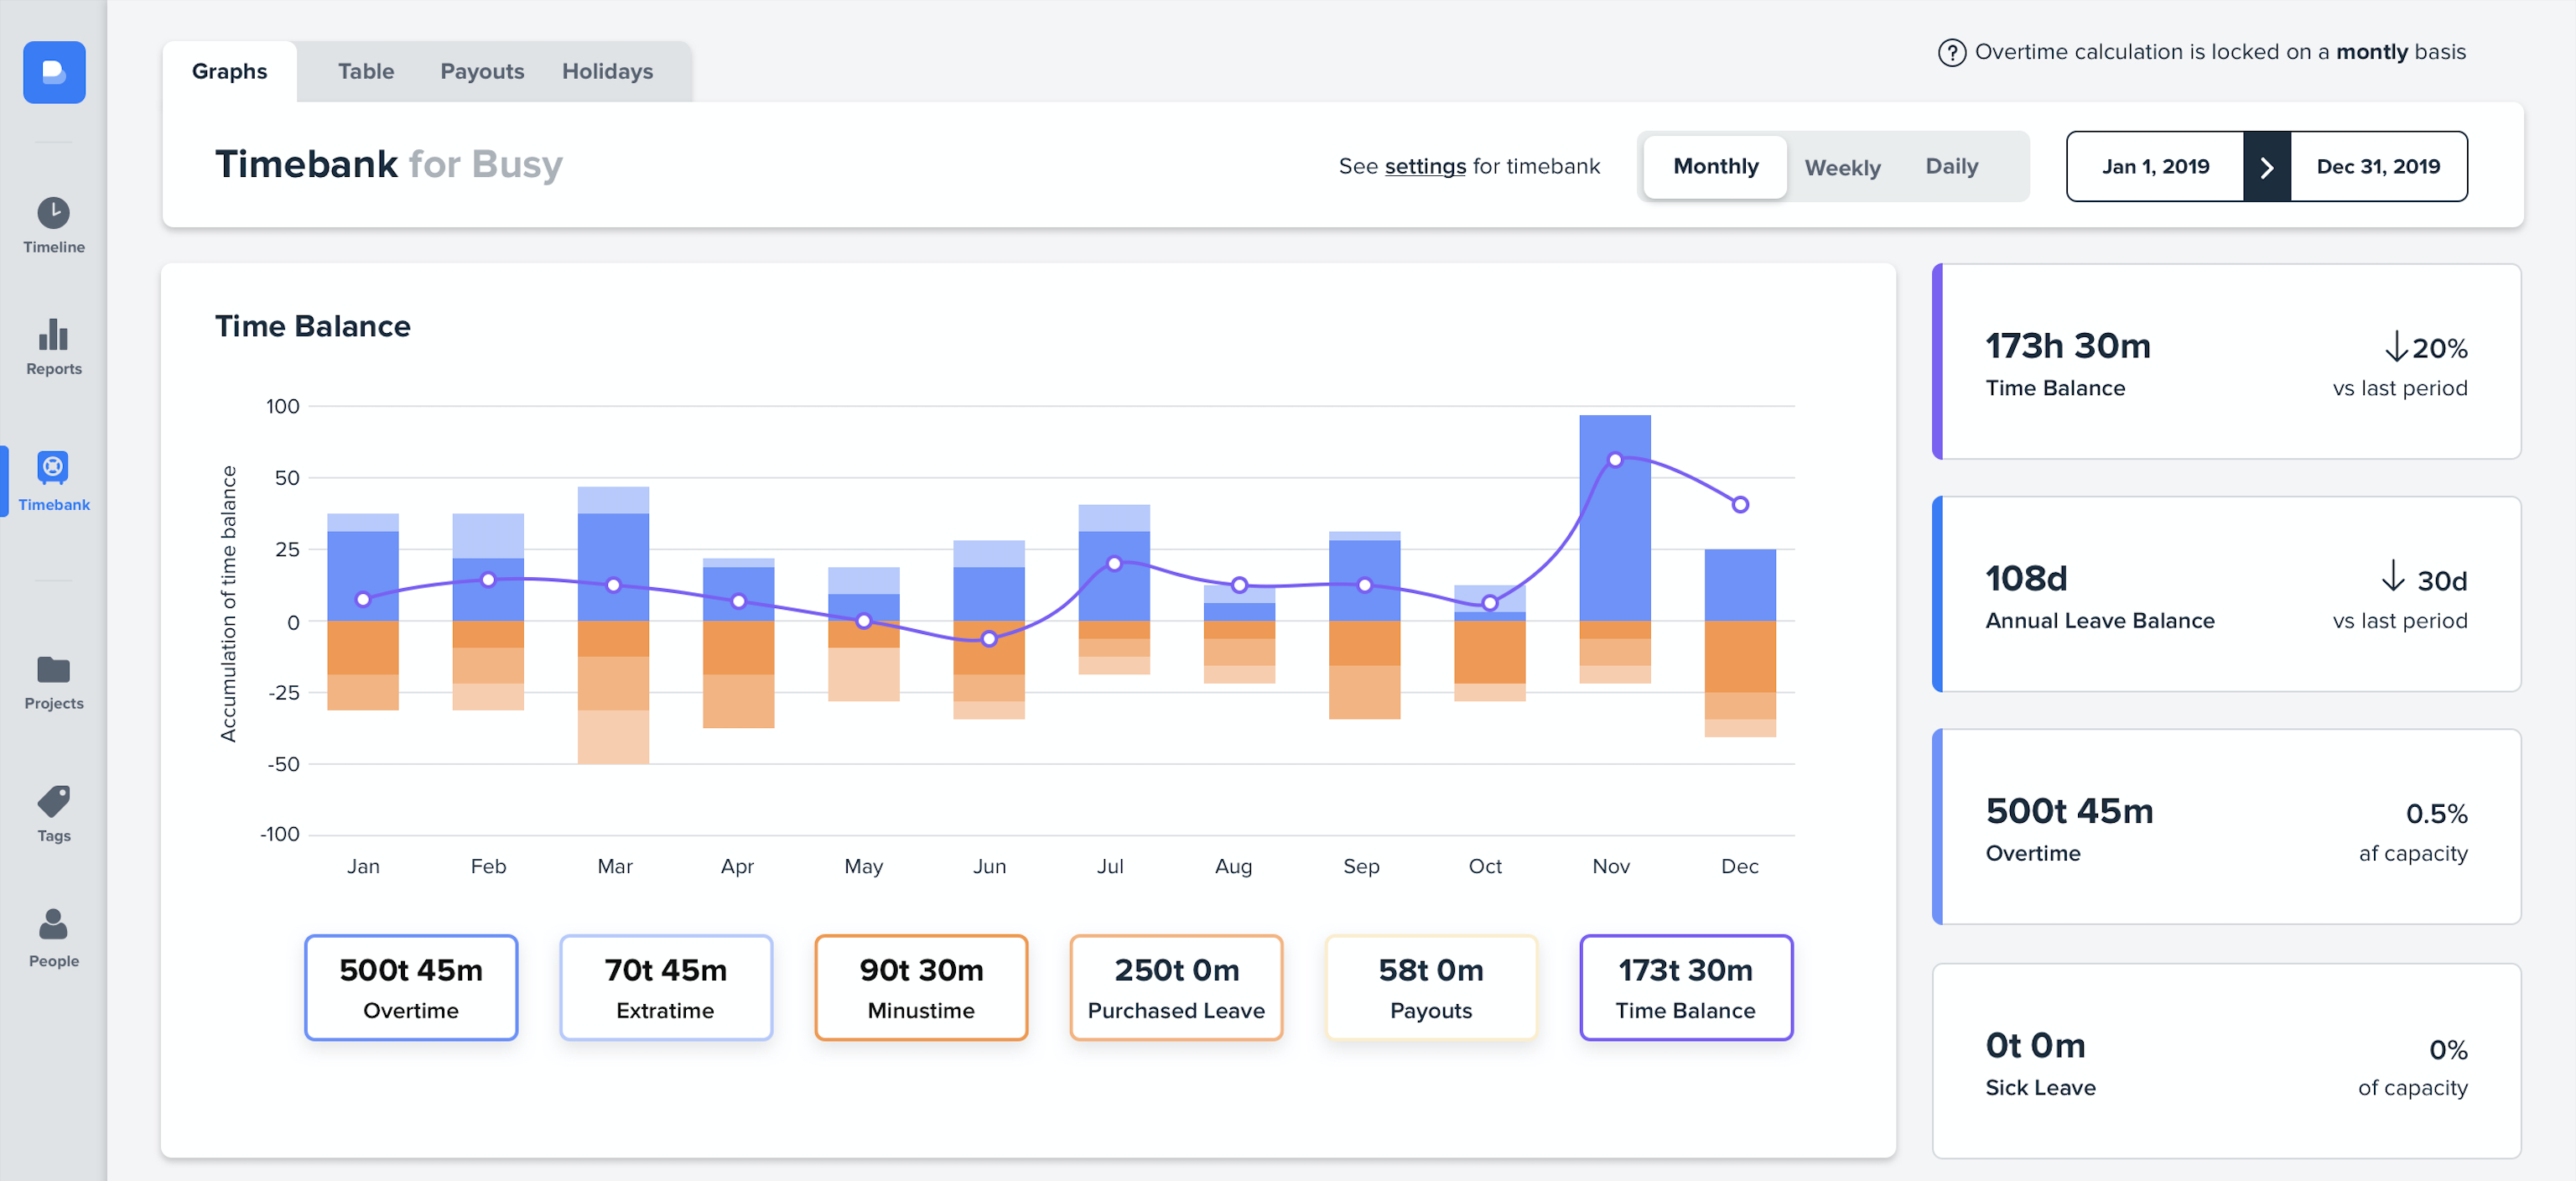Open the Jan 1, 2019 start date picker
This screenshot has width=2576, height=1181.
click(2155, 167)
